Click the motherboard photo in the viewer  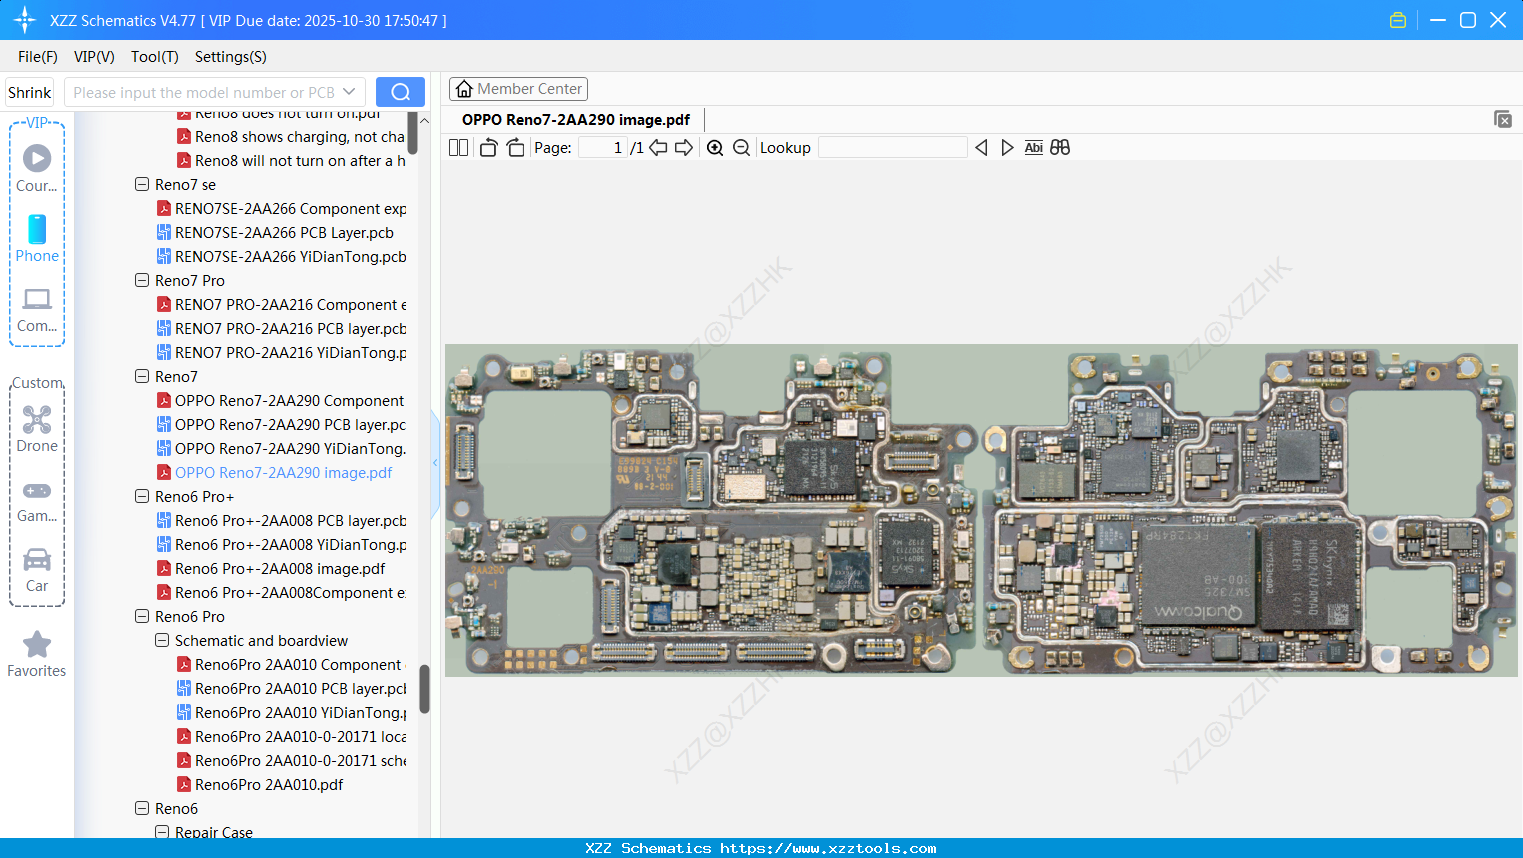981,510
